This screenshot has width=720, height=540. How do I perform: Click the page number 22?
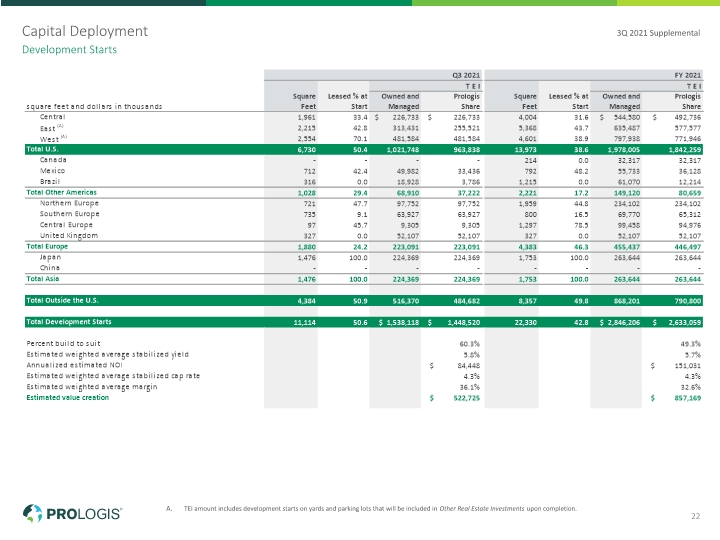(695, 516)
